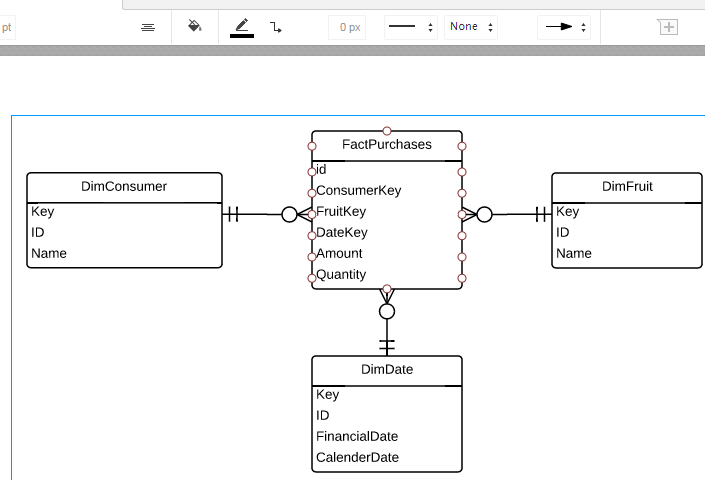This screenshot has height=480, width=705.
Task: Click the FinancialDate field in DimDate
Action: click(x=357, y=436)
